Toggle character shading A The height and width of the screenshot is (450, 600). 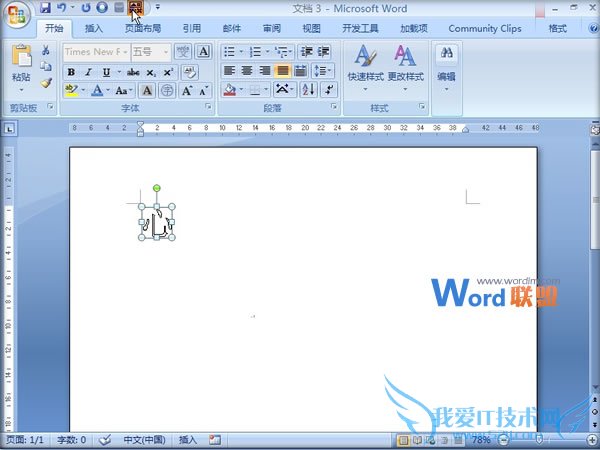[x=147, y=91]
